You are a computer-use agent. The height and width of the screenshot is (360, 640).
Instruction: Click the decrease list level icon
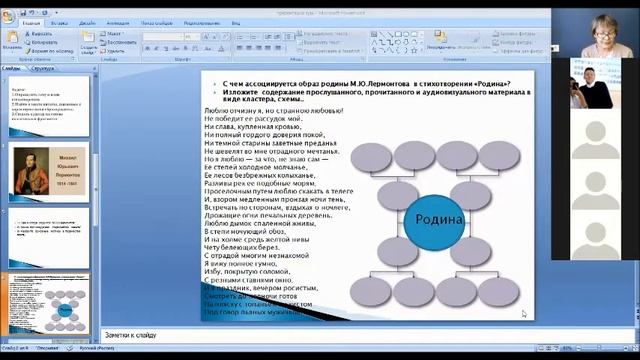[x=268, y=37]
